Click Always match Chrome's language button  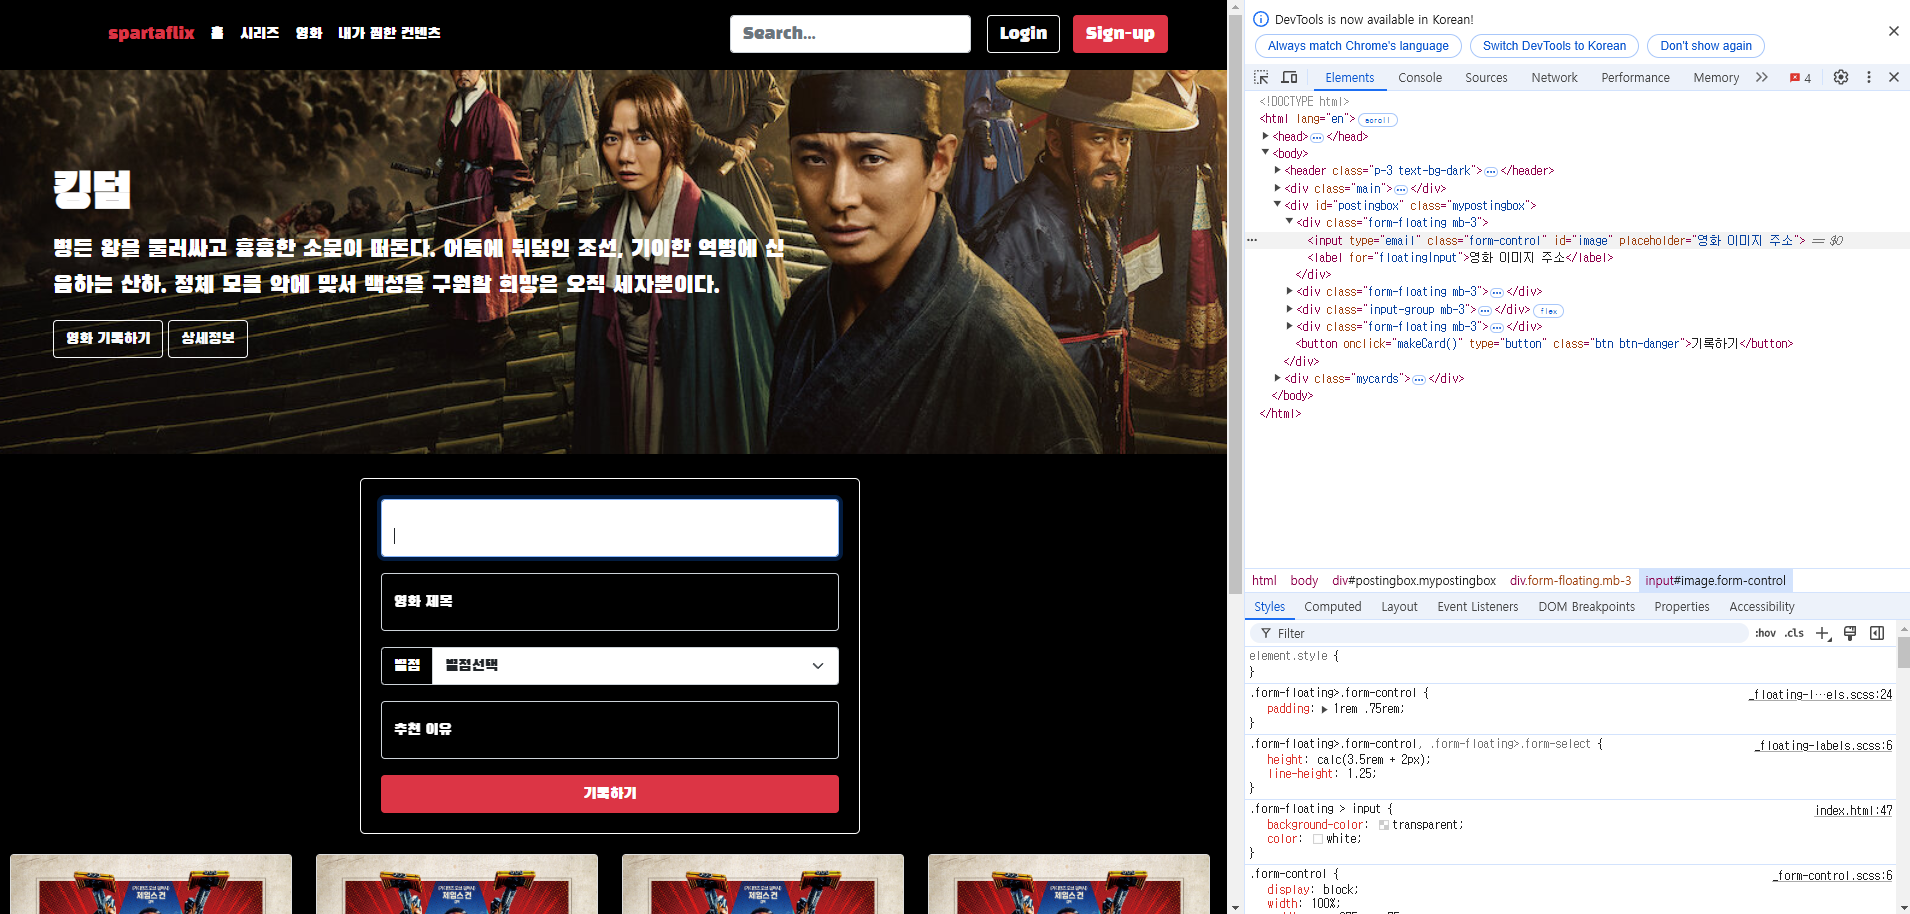coord(1358,46)
